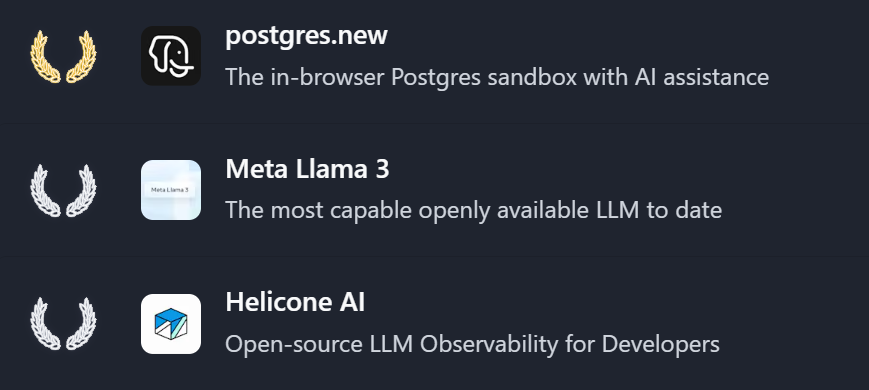The width and height of the screenshot is (869, 390).
Task: Select the Meta Llama 3 product thumbnail
Action: point(171,190)
